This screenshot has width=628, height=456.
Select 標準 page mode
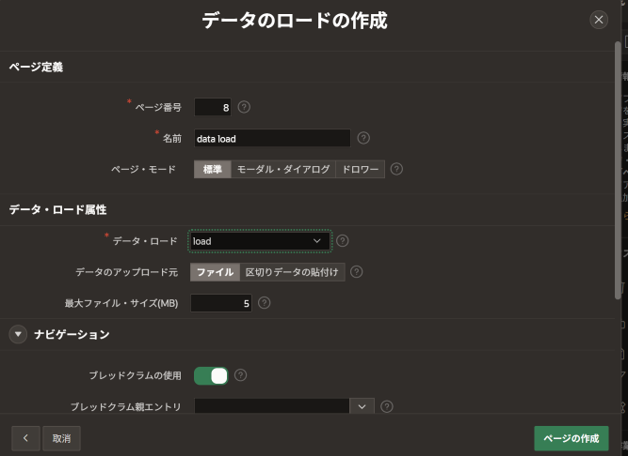tap(212, 169)
